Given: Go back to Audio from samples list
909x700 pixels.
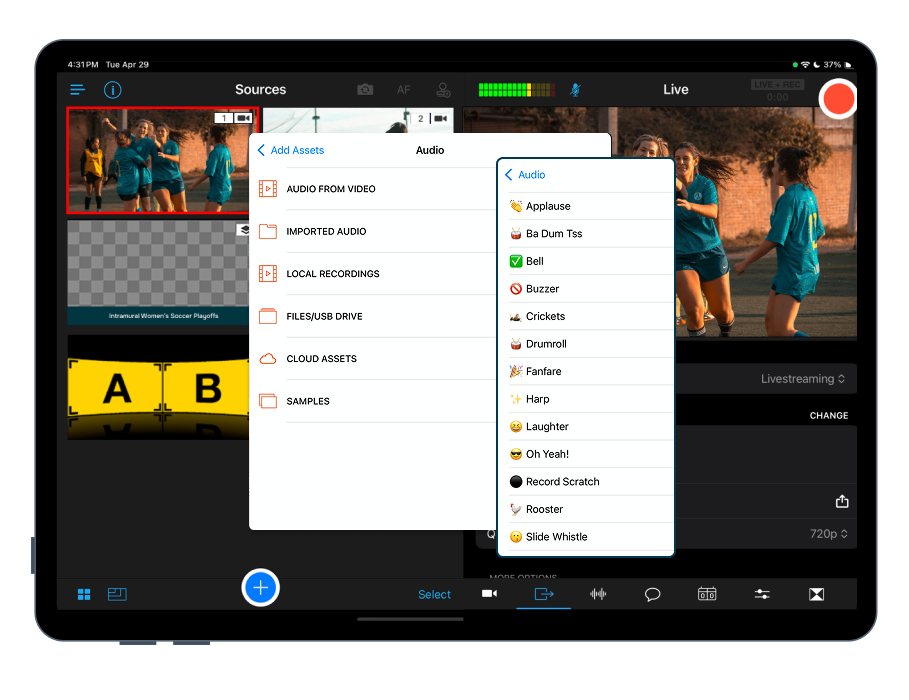Looking at the screenshot, I should (525, 175).
